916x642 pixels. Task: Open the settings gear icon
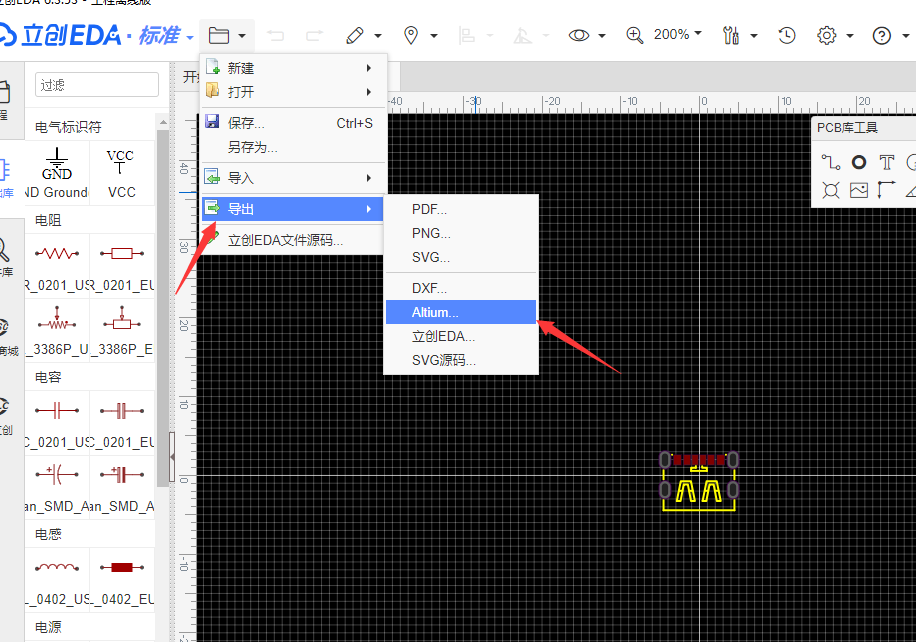pos(826,36)
